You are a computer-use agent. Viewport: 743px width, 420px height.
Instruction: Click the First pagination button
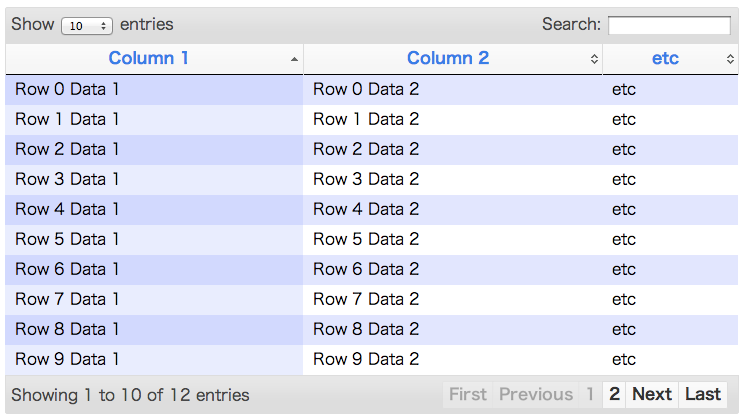(468, 394)
